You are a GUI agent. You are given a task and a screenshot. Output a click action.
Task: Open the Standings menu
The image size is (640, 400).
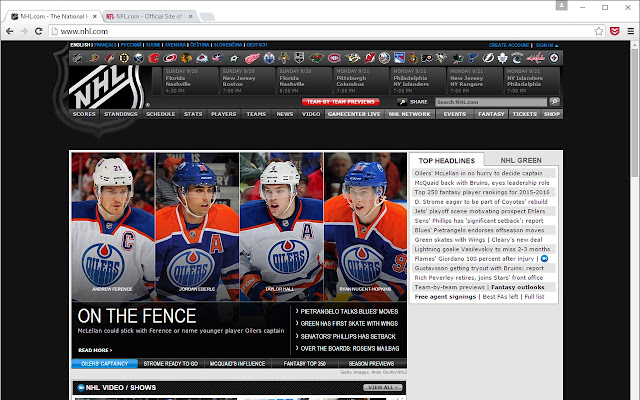click(120, 114)
